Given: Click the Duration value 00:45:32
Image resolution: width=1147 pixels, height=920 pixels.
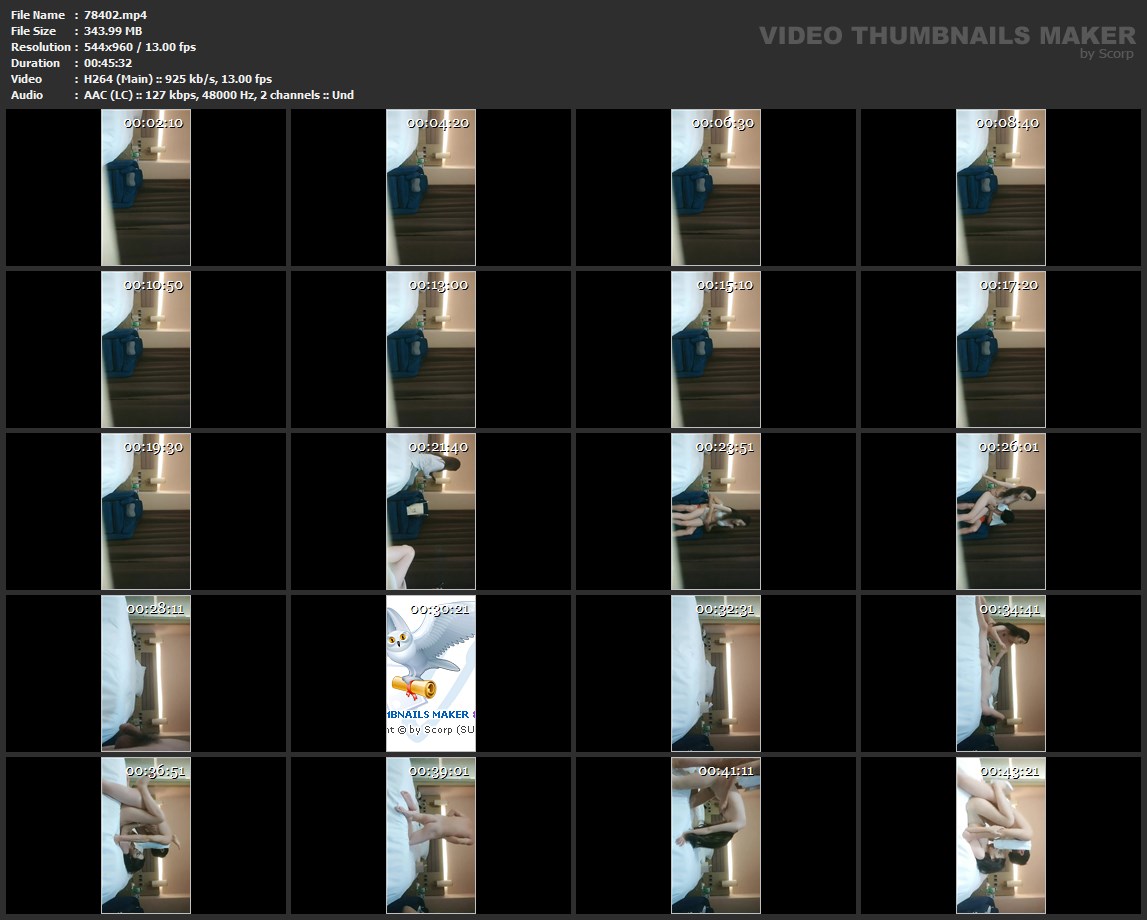Looking at the screenshot, I should click(108, 63).
